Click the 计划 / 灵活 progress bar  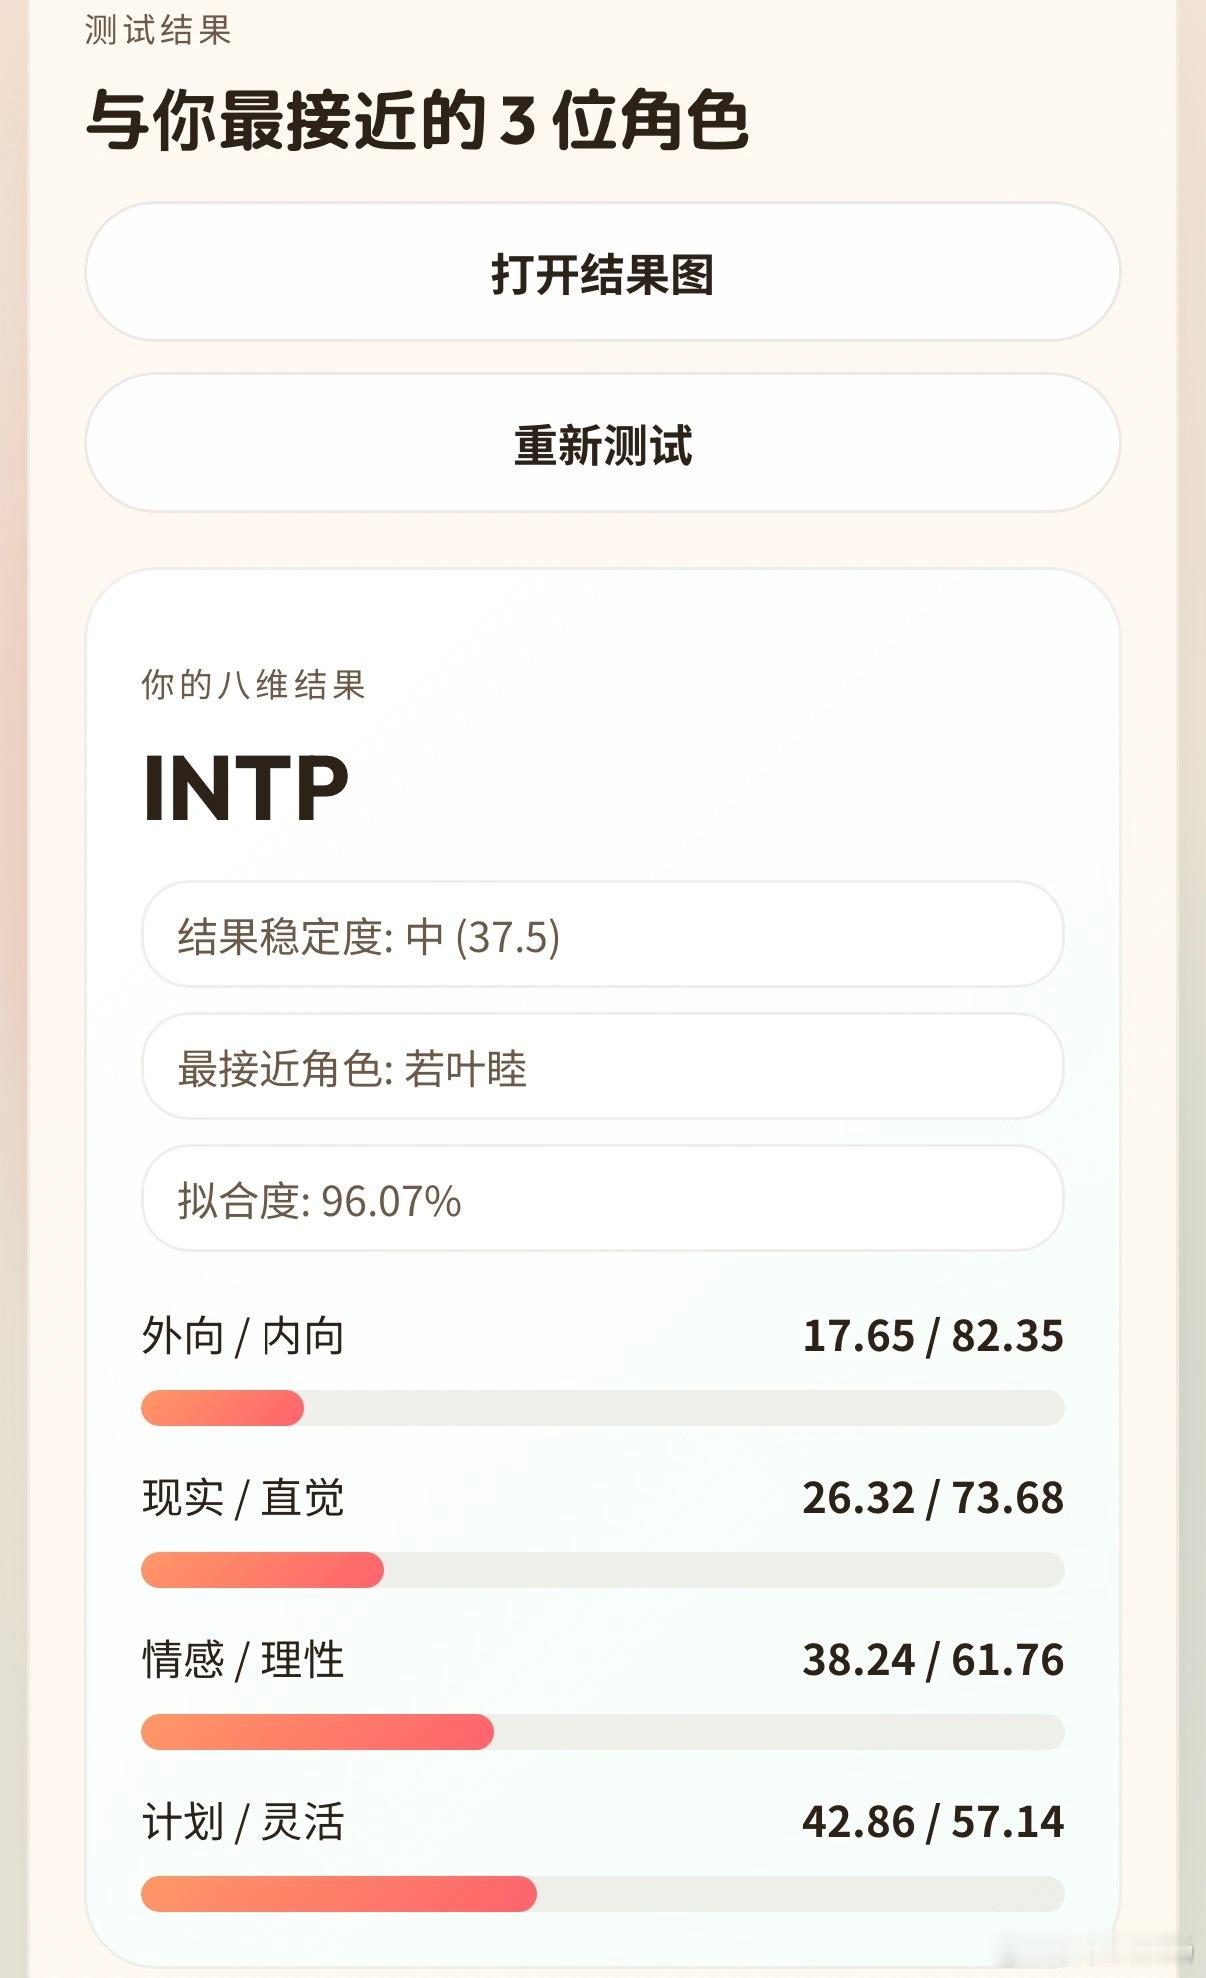[x=602, y=1894]
